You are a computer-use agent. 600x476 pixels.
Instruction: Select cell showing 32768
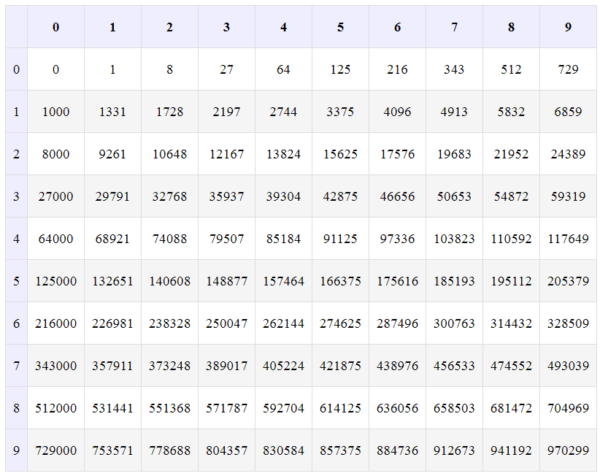point(169,197)
